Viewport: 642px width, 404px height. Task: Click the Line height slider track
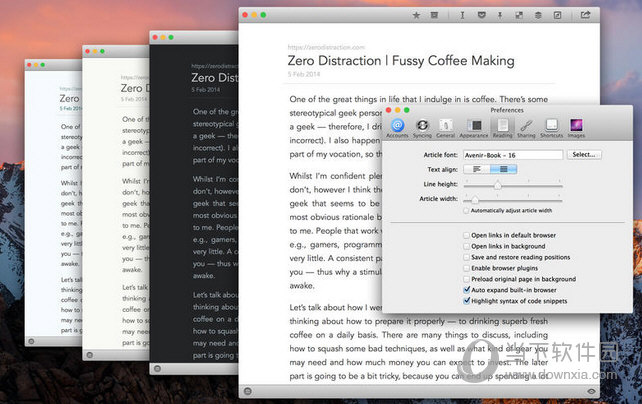(x=513, y=185)
